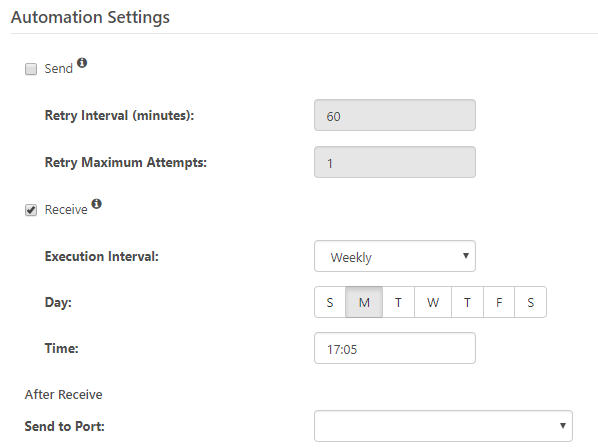
Task: Select Wednesday day button
Action: click(433, 302)
